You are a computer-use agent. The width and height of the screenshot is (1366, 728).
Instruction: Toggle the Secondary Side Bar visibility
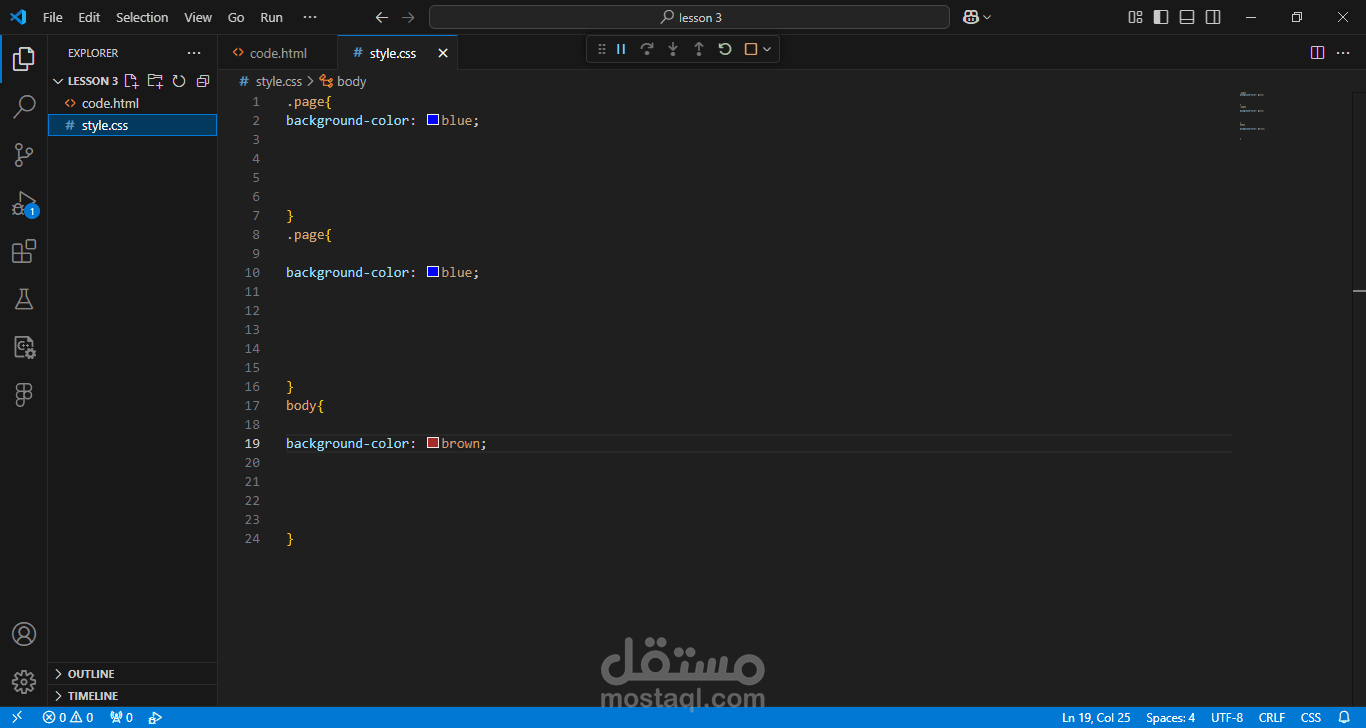pos(1213,17)
